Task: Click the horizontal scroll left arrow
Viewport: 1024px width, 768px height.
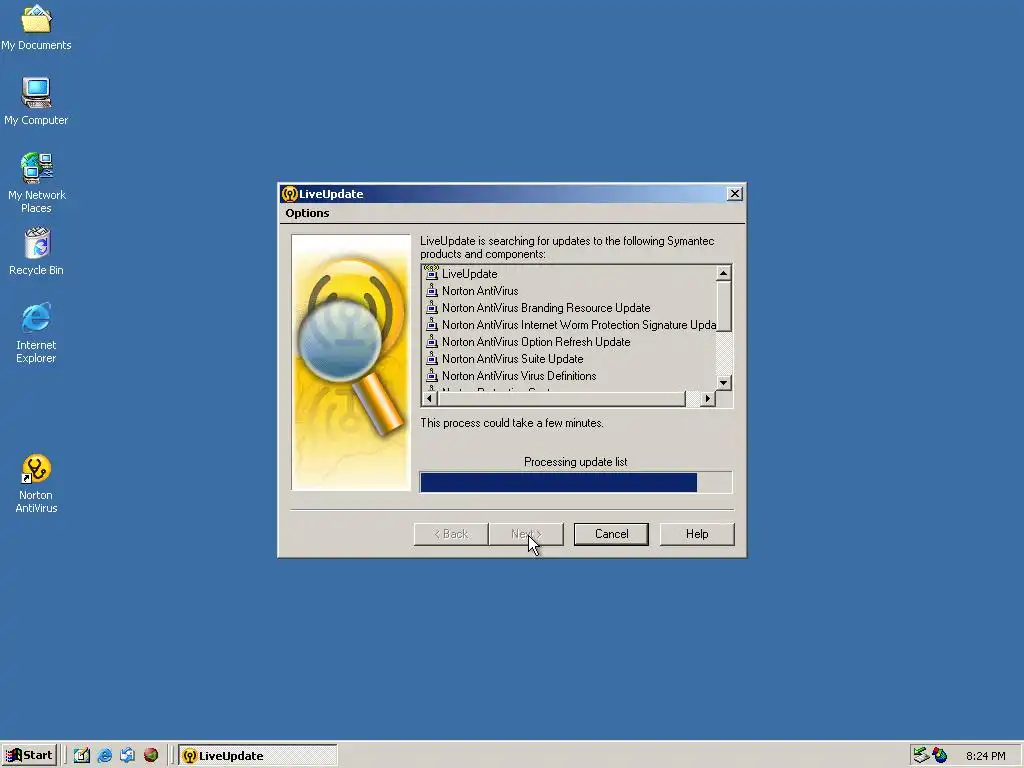Action: tap(430, 398)
